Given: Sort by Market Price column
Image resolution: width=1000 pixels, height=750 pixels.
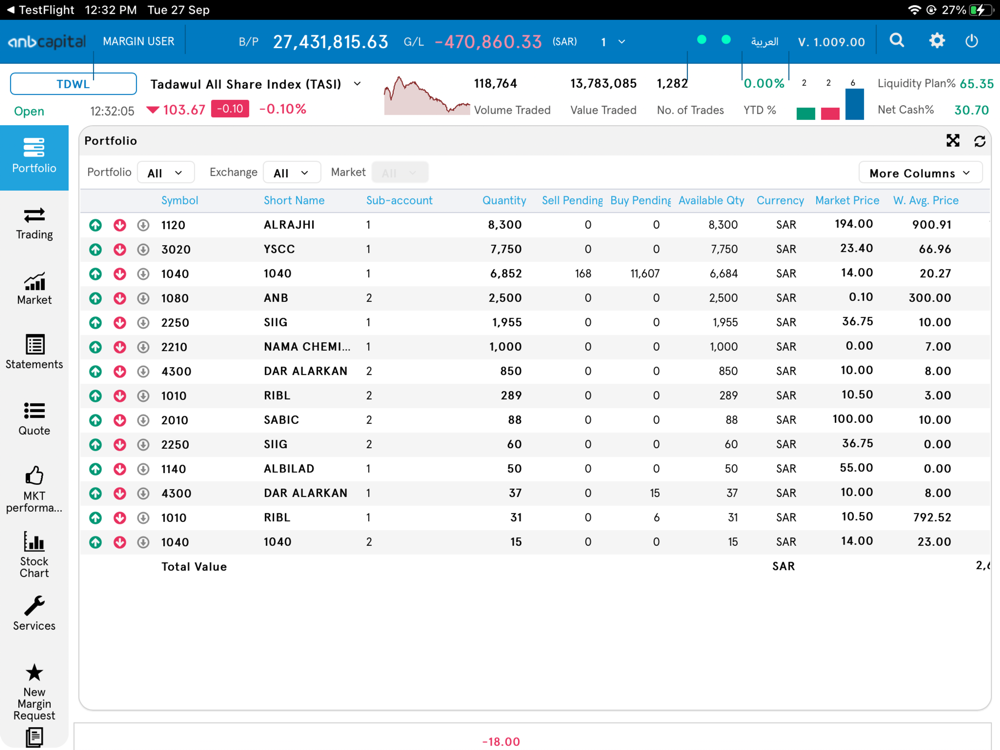Looking at the screenshot, I should [x=847, y=200].
